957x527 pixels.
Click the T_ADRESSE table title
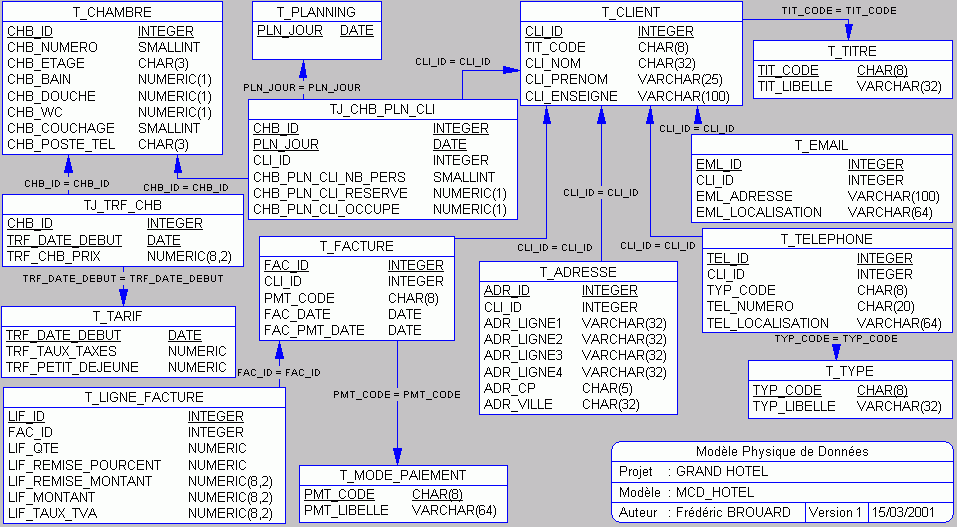pyautogui.click(x=578, y=272)
